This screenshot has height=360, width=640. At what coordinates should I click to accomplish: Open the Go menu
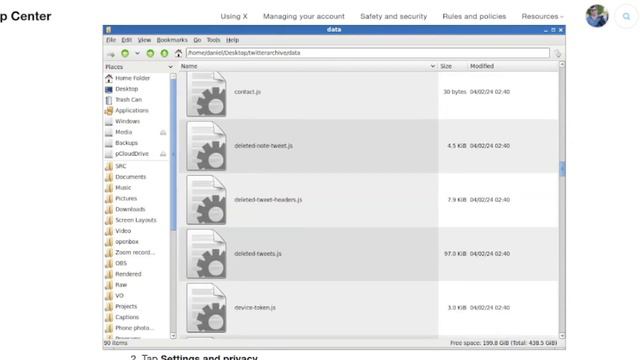(197, 40)
